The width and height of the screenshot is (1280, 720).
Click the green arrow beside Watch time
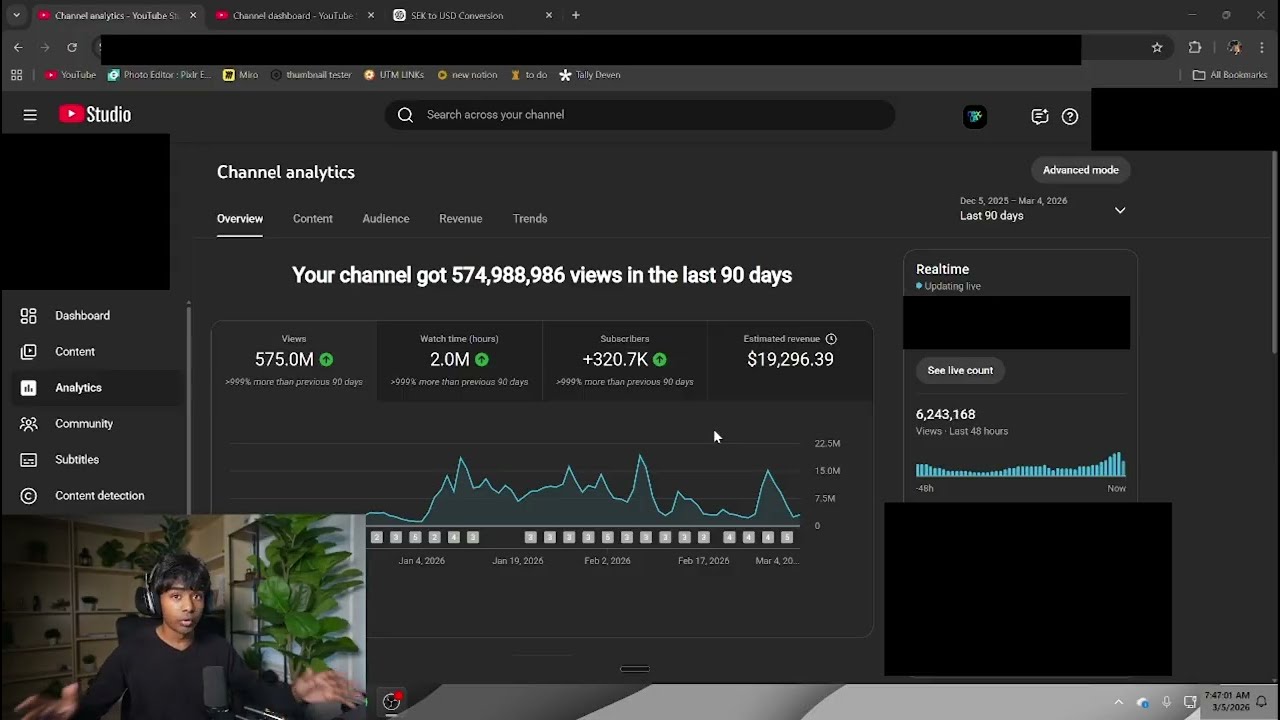(x=482, y=359)
